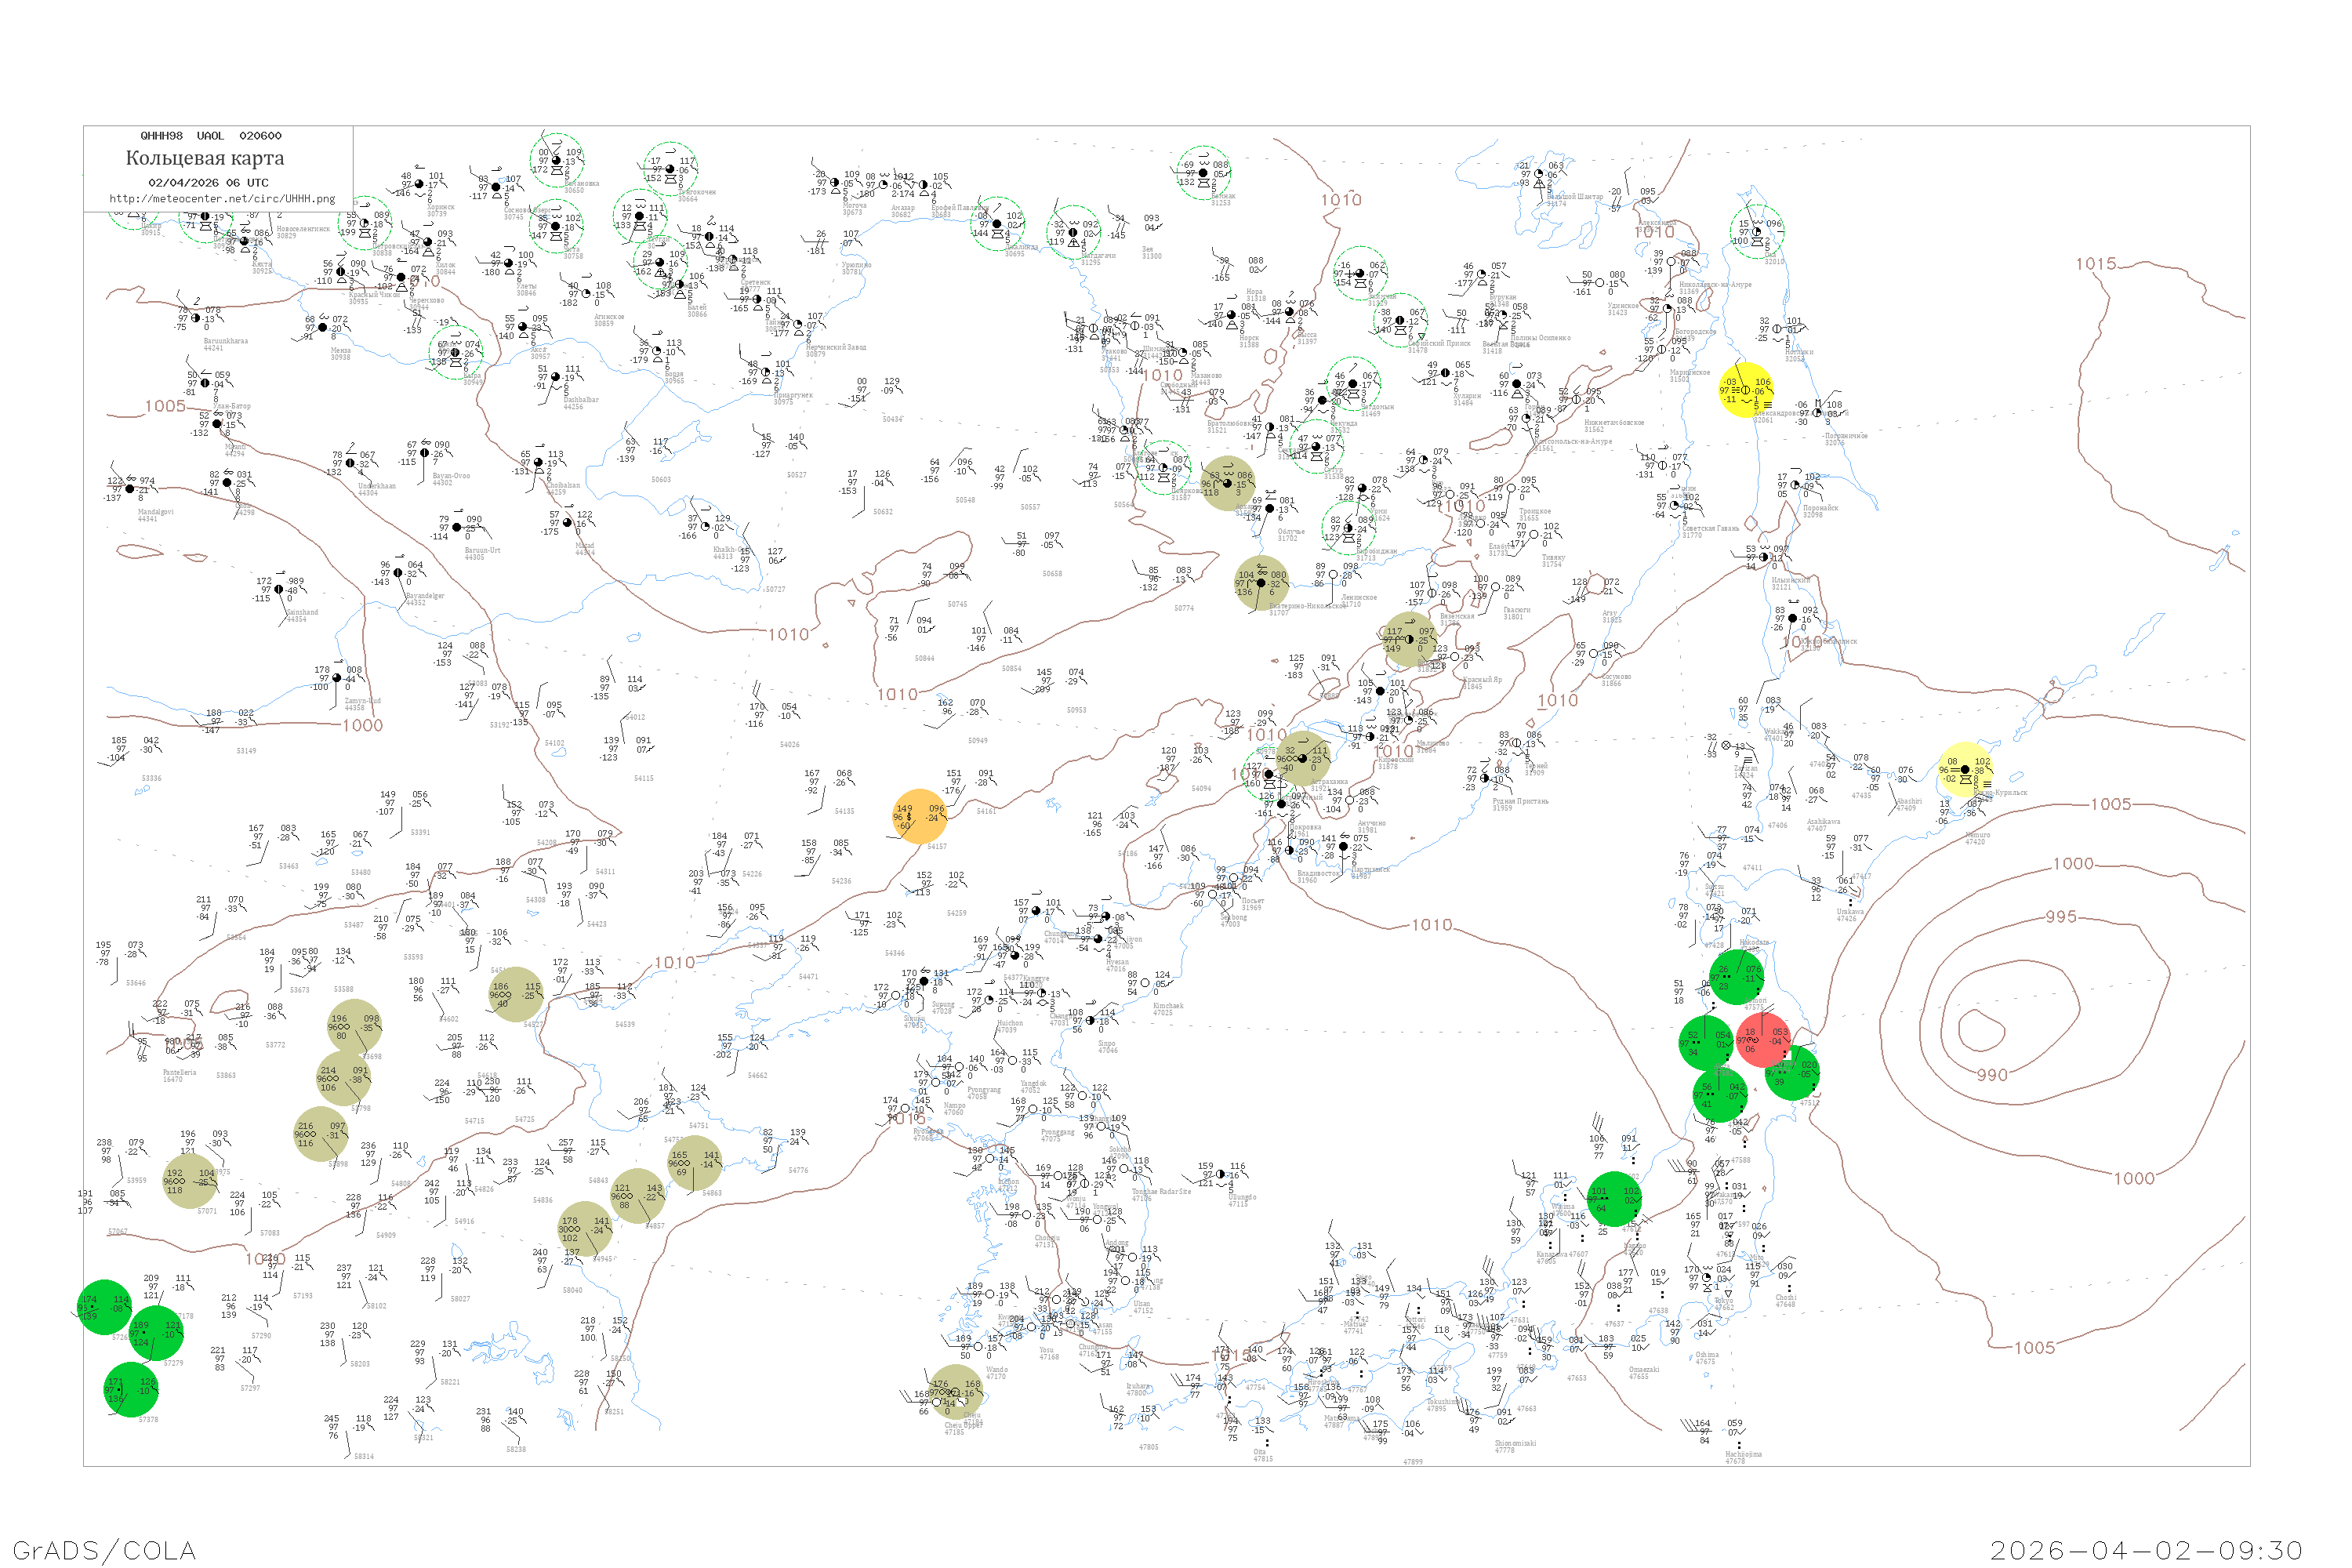Viewport: 2352px width, 1568px height.
Task: Click the olive circle labeled 196 098
Action: pyautogui.click(x=354, y=1026)
